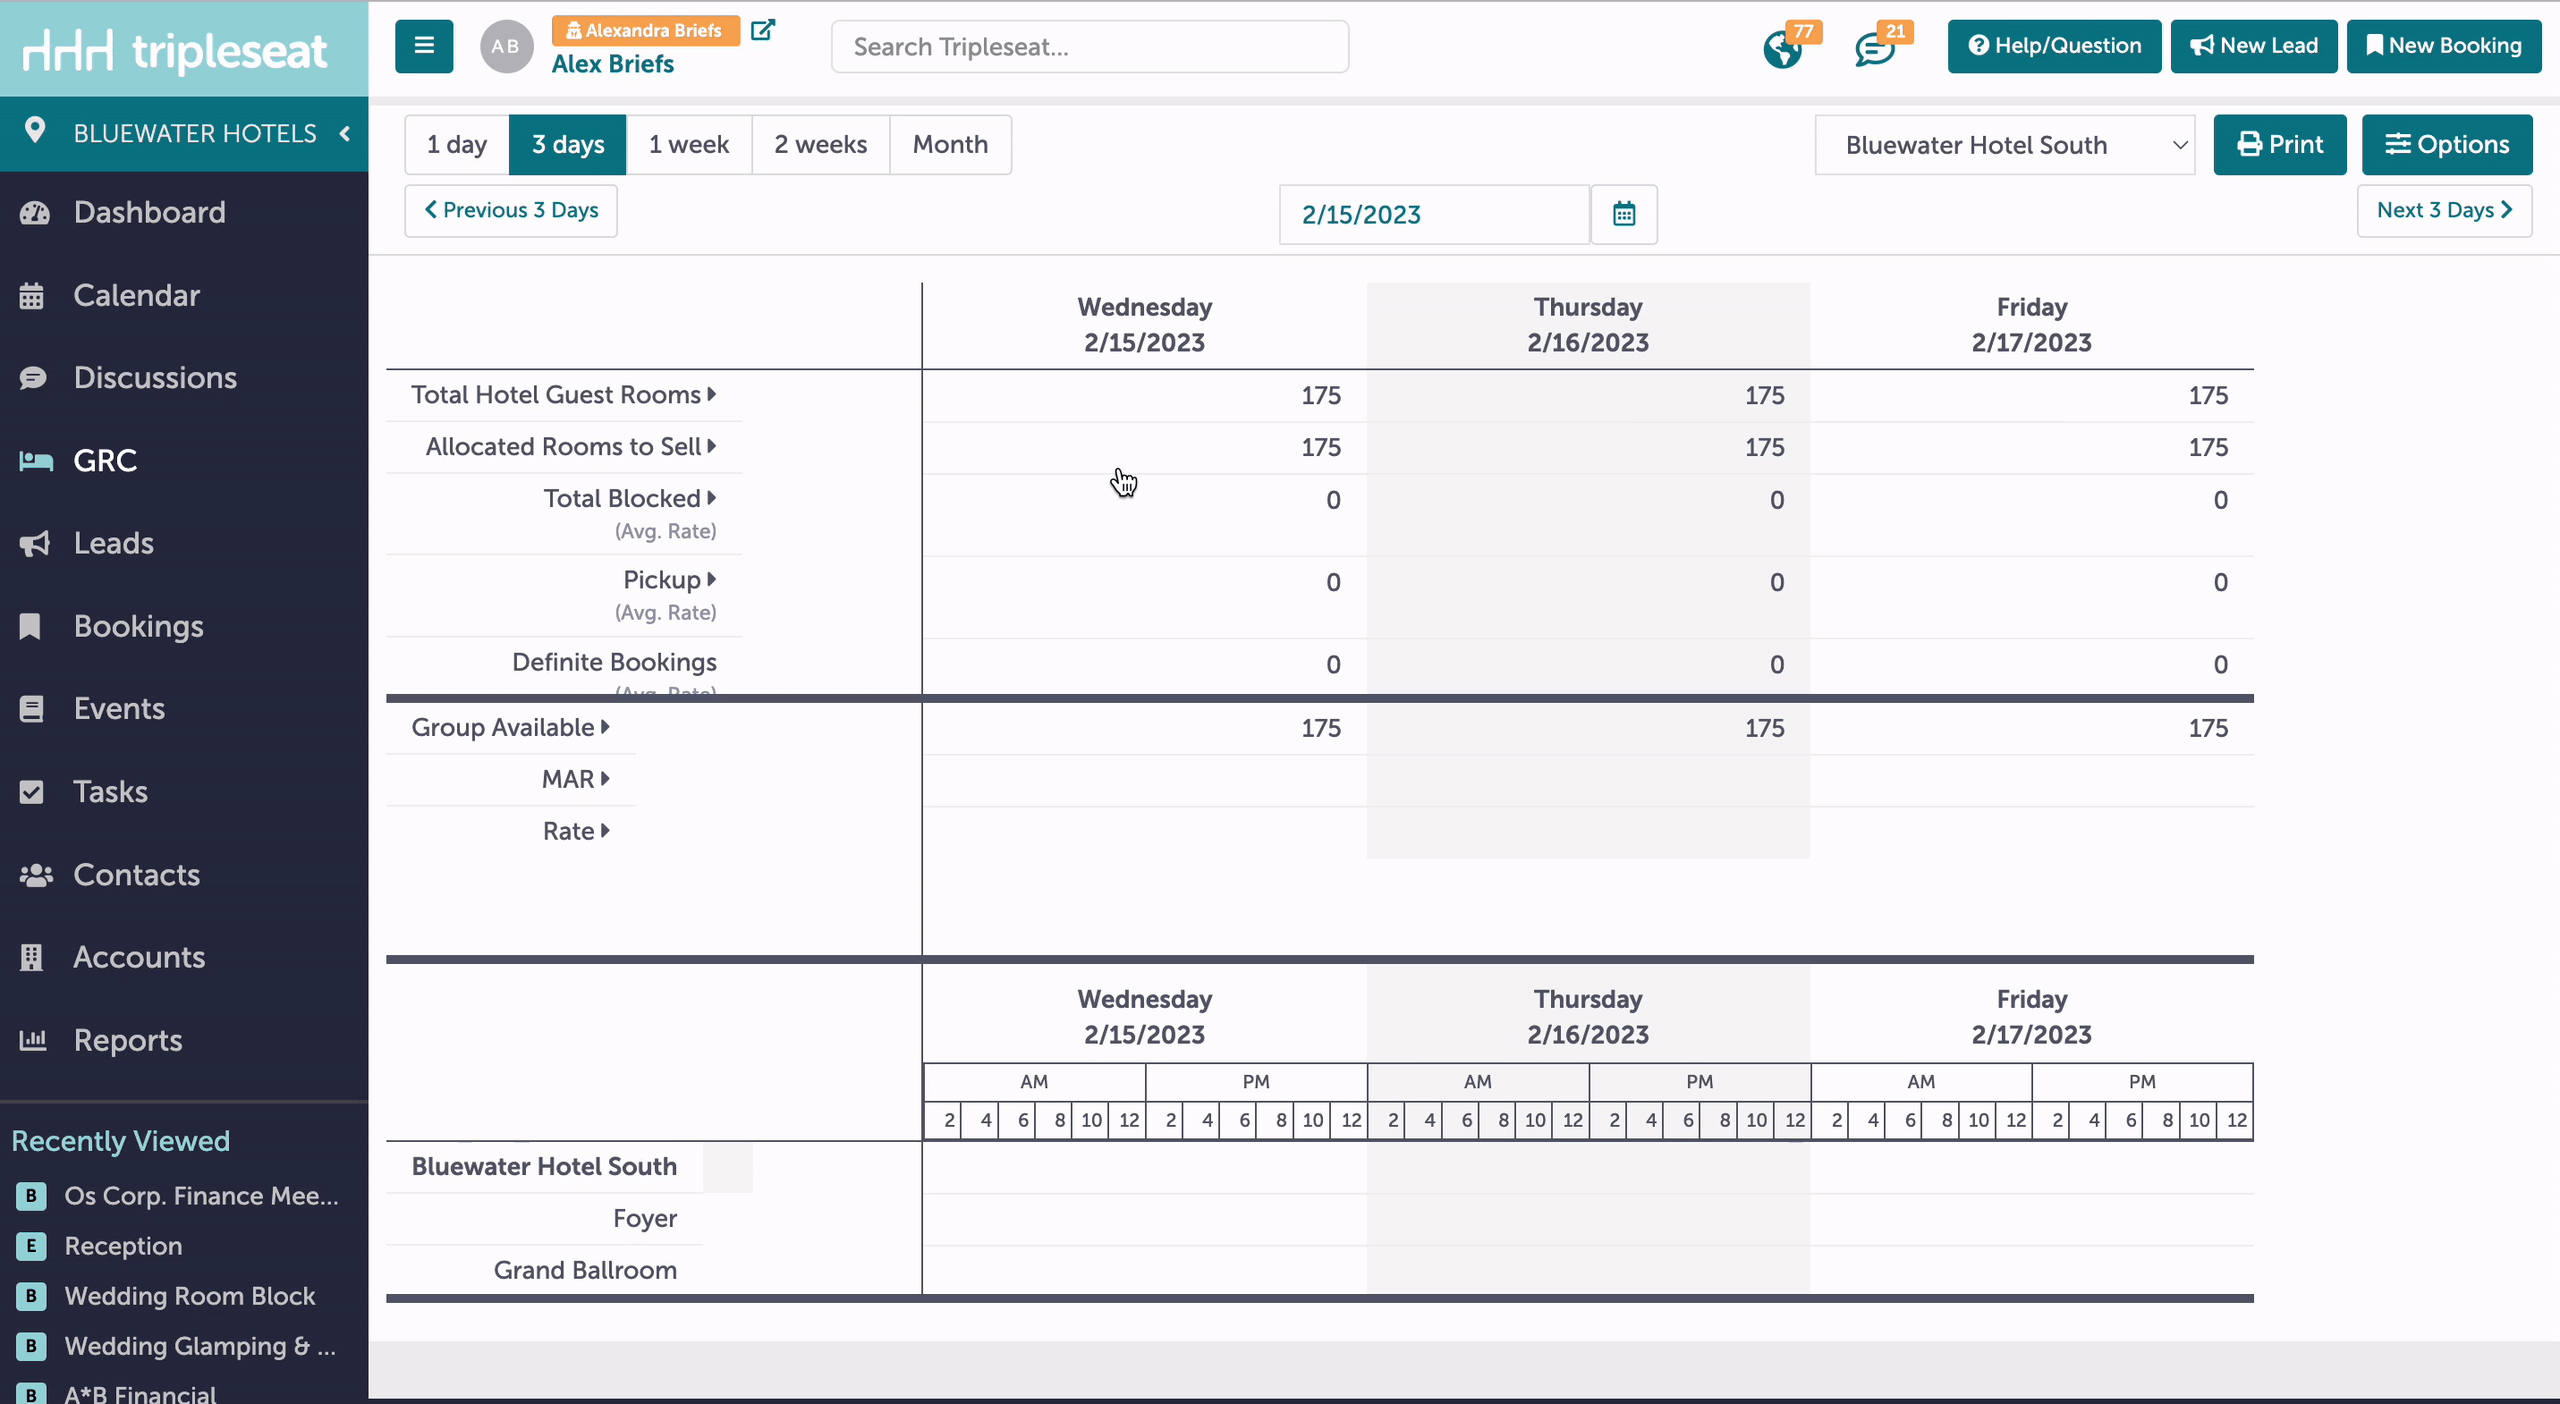The height and width of the screenshot is (1404, 2560).
Task: Expand the MAR row arrow
Action: (x=605, y=779)
